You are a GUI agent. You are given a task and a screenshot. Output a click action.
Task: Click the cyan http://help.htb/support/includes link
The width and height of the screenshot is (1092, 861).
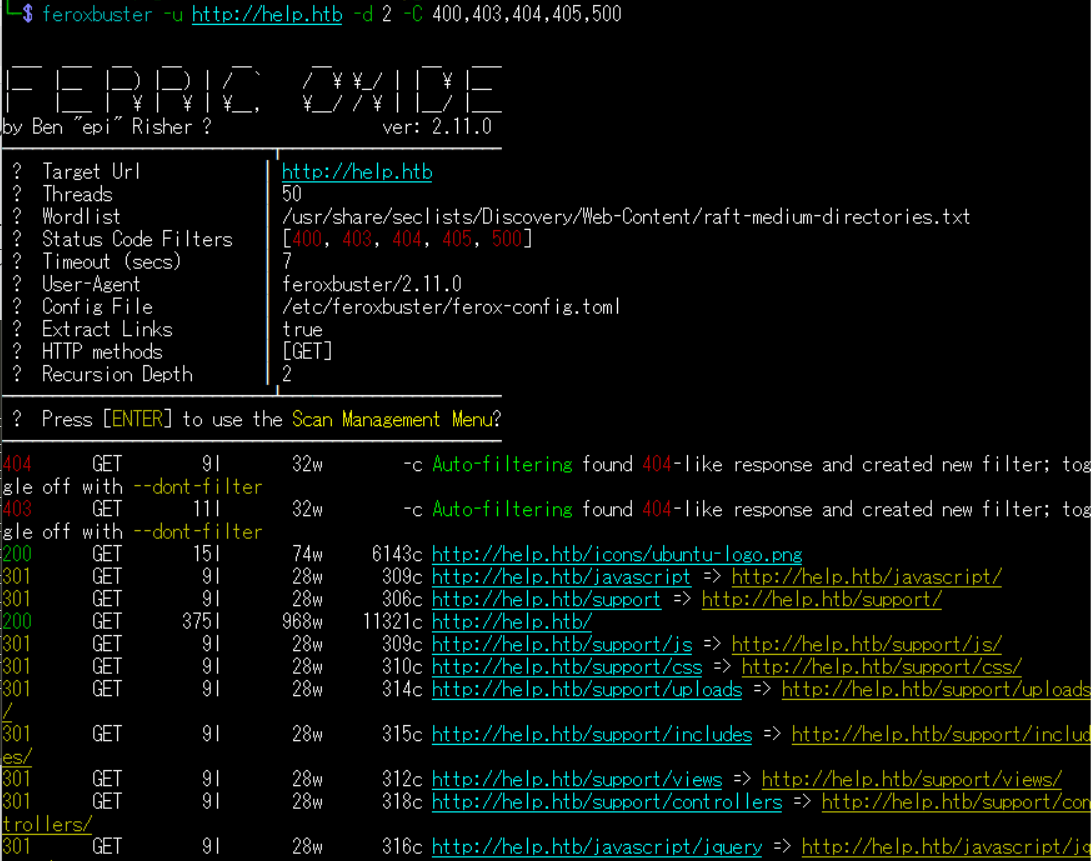pos(591,734)
